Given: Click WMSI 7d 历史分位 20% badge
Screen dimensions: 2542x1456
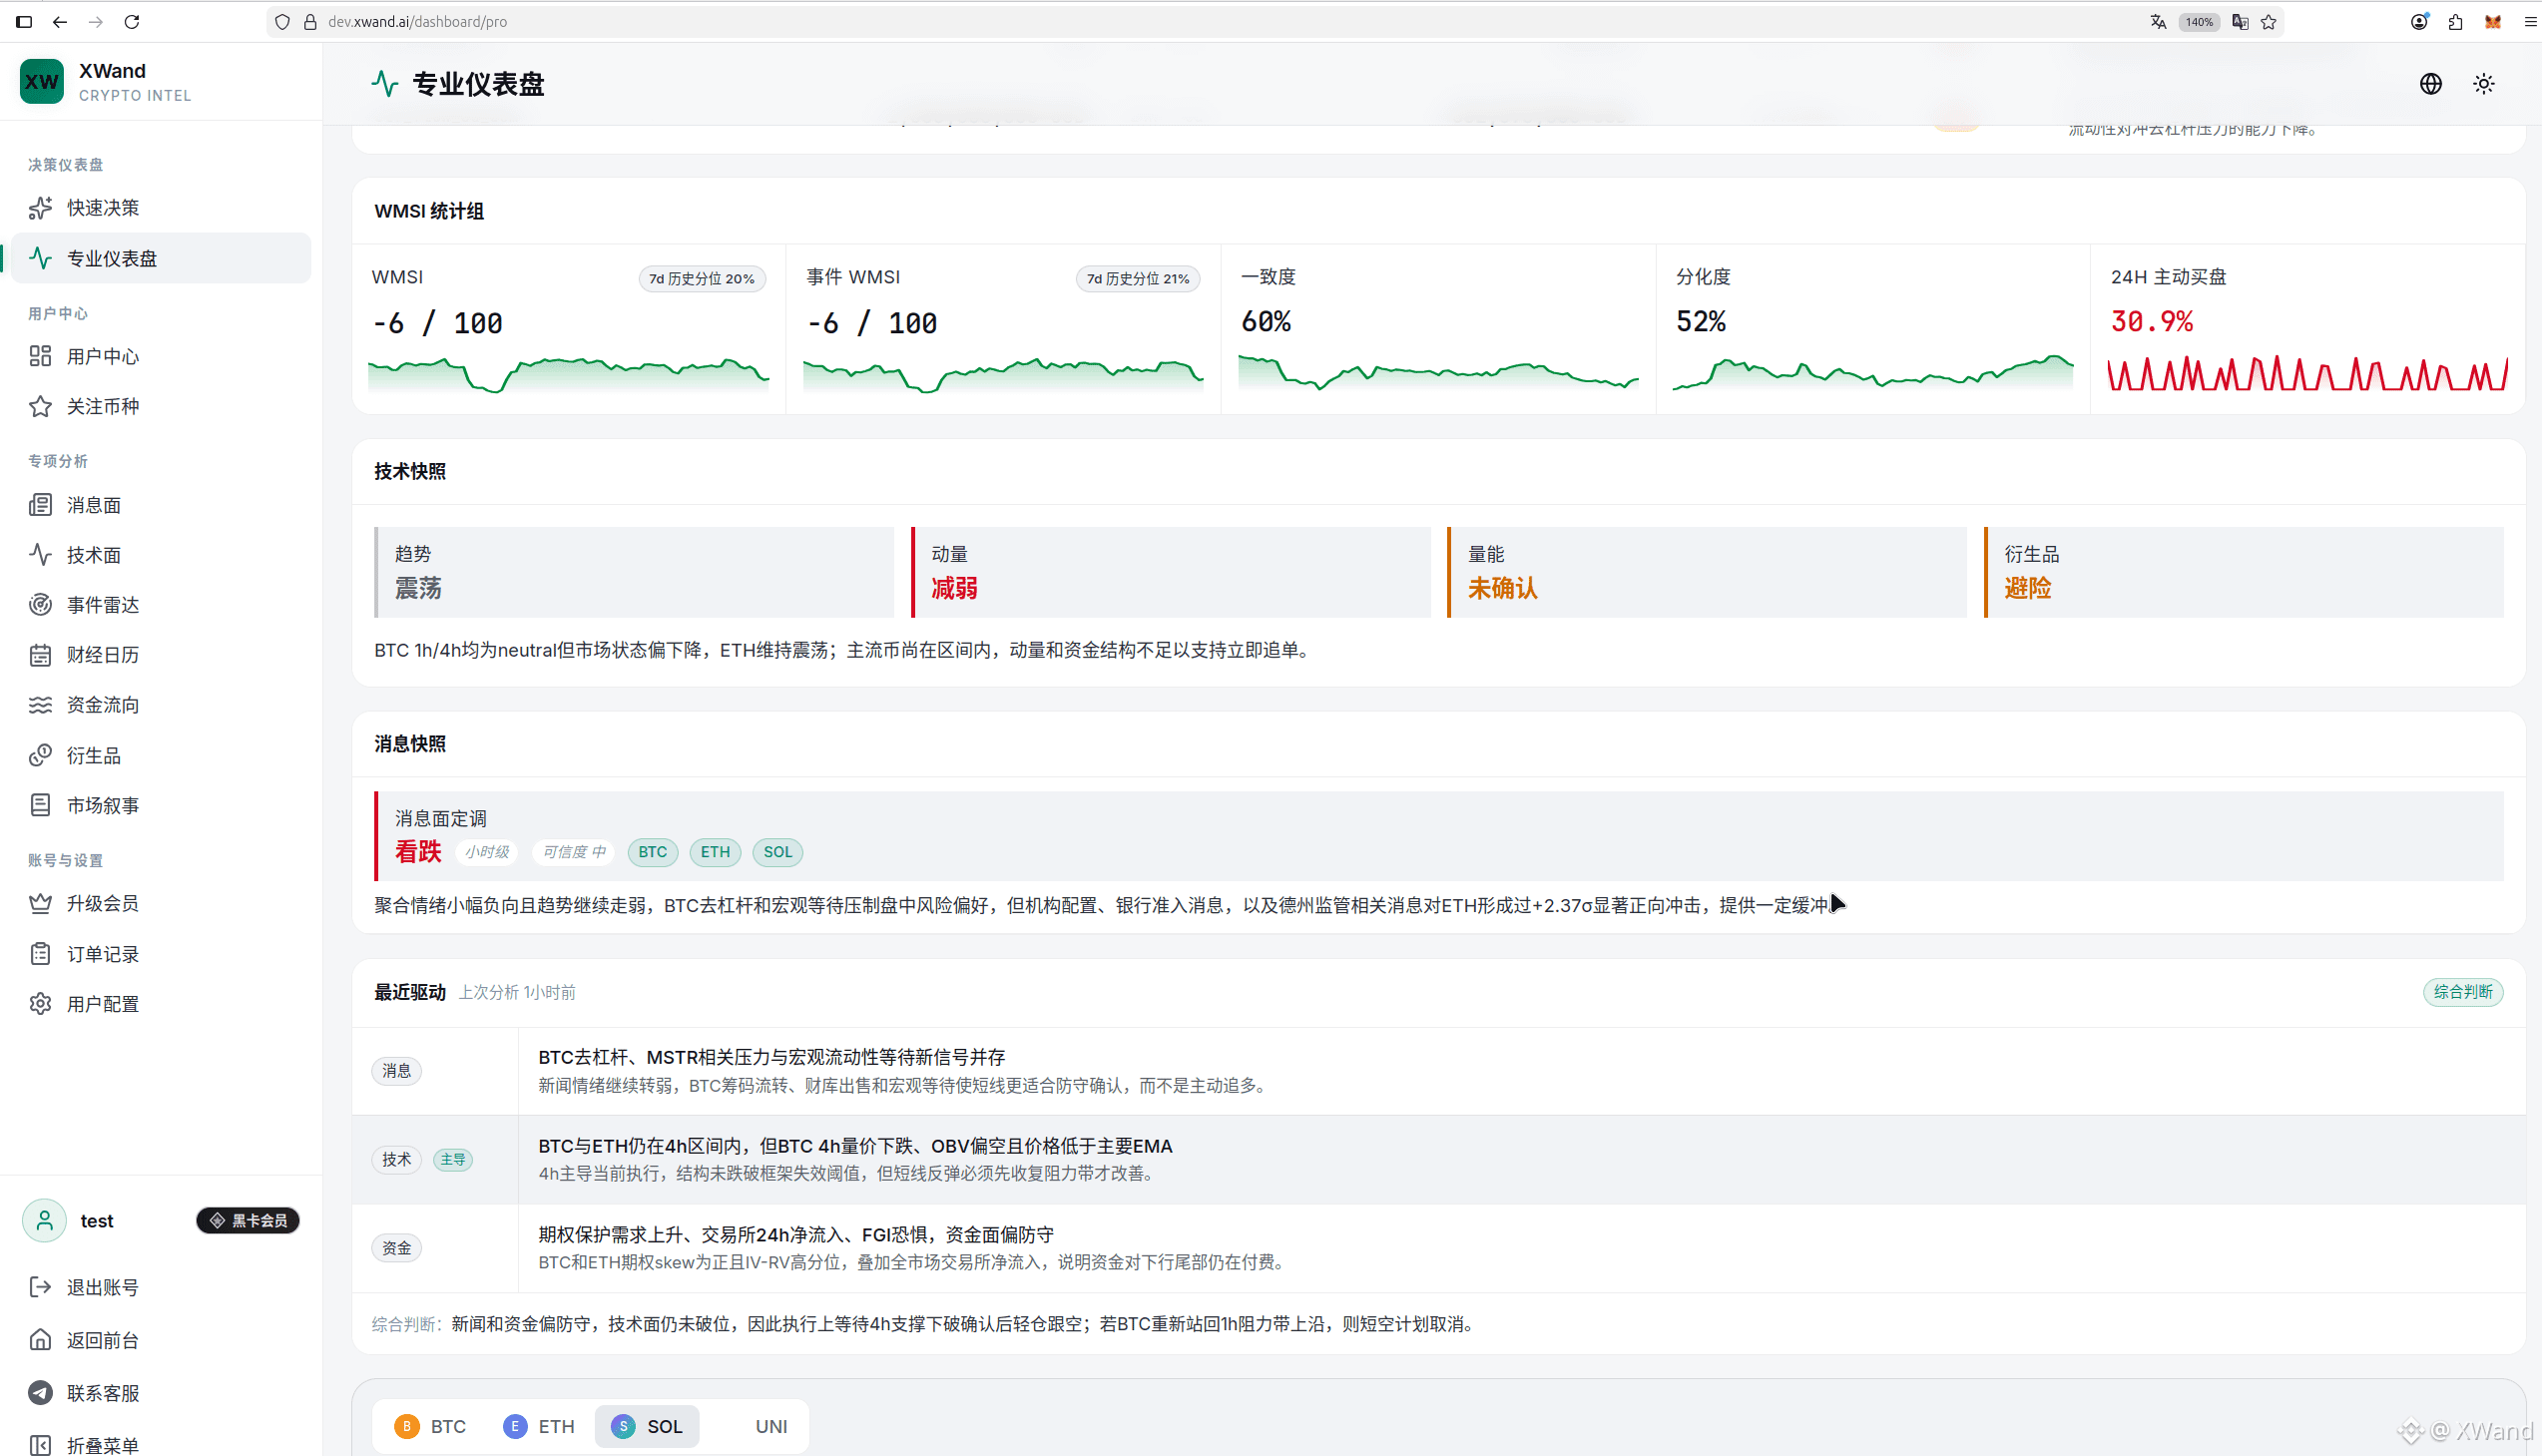Looking at the screenshot, I should click(x=702, y=279).
